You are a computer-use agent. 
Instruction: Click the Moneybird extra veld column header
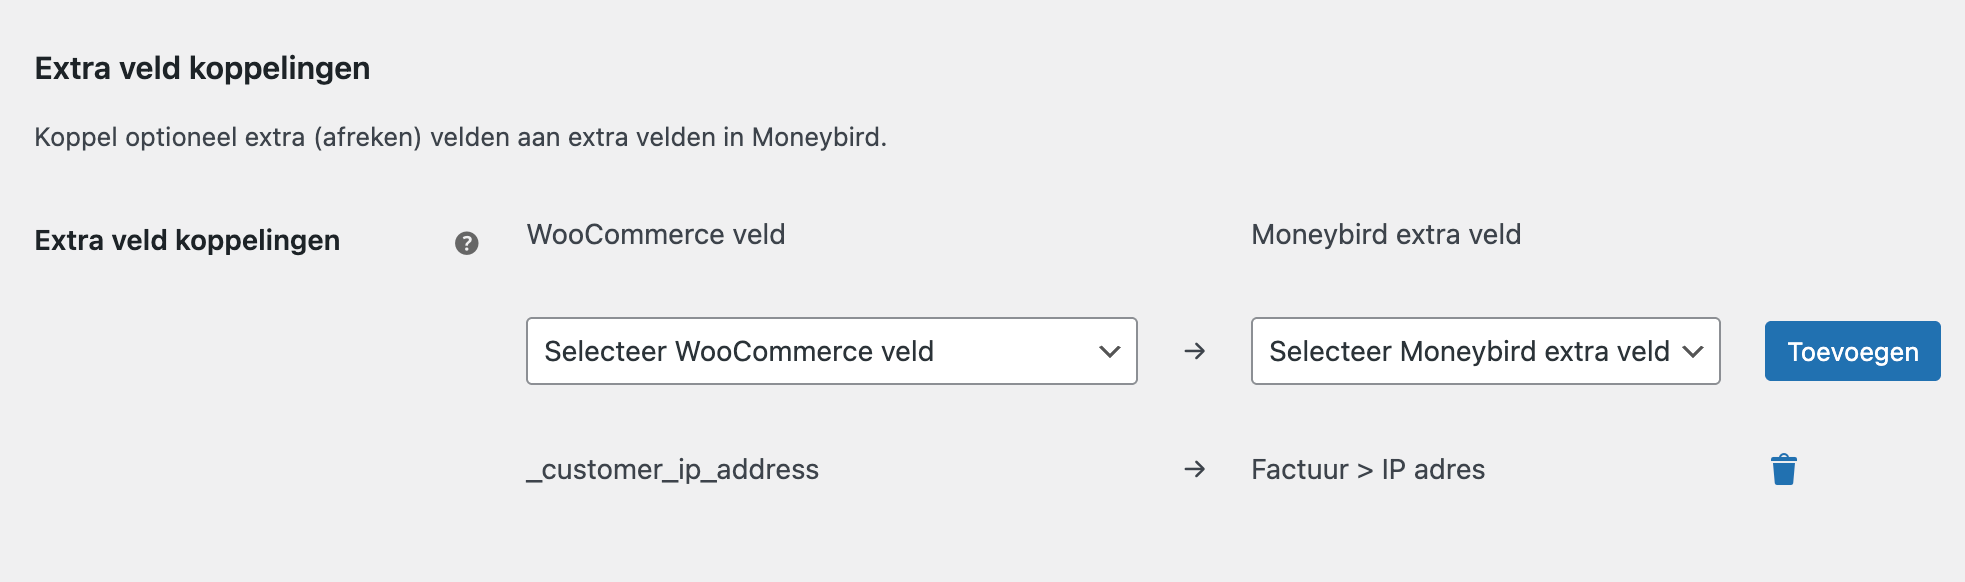tap(1385, 234)
